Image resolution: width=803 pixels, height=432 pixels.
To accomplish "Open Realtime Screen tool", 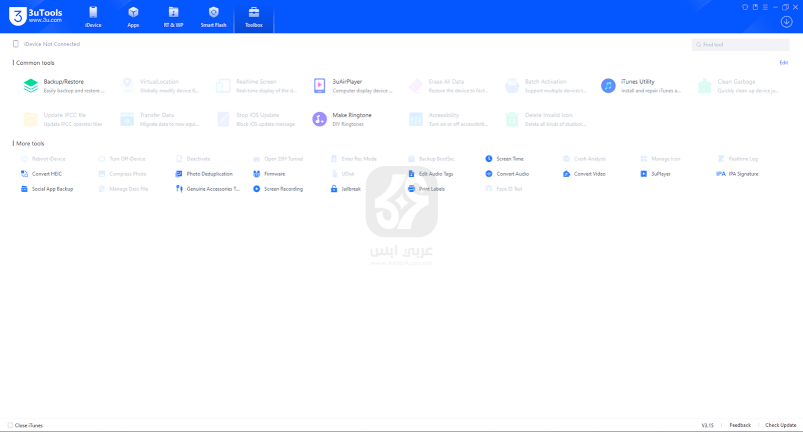I will coord(256,85).
